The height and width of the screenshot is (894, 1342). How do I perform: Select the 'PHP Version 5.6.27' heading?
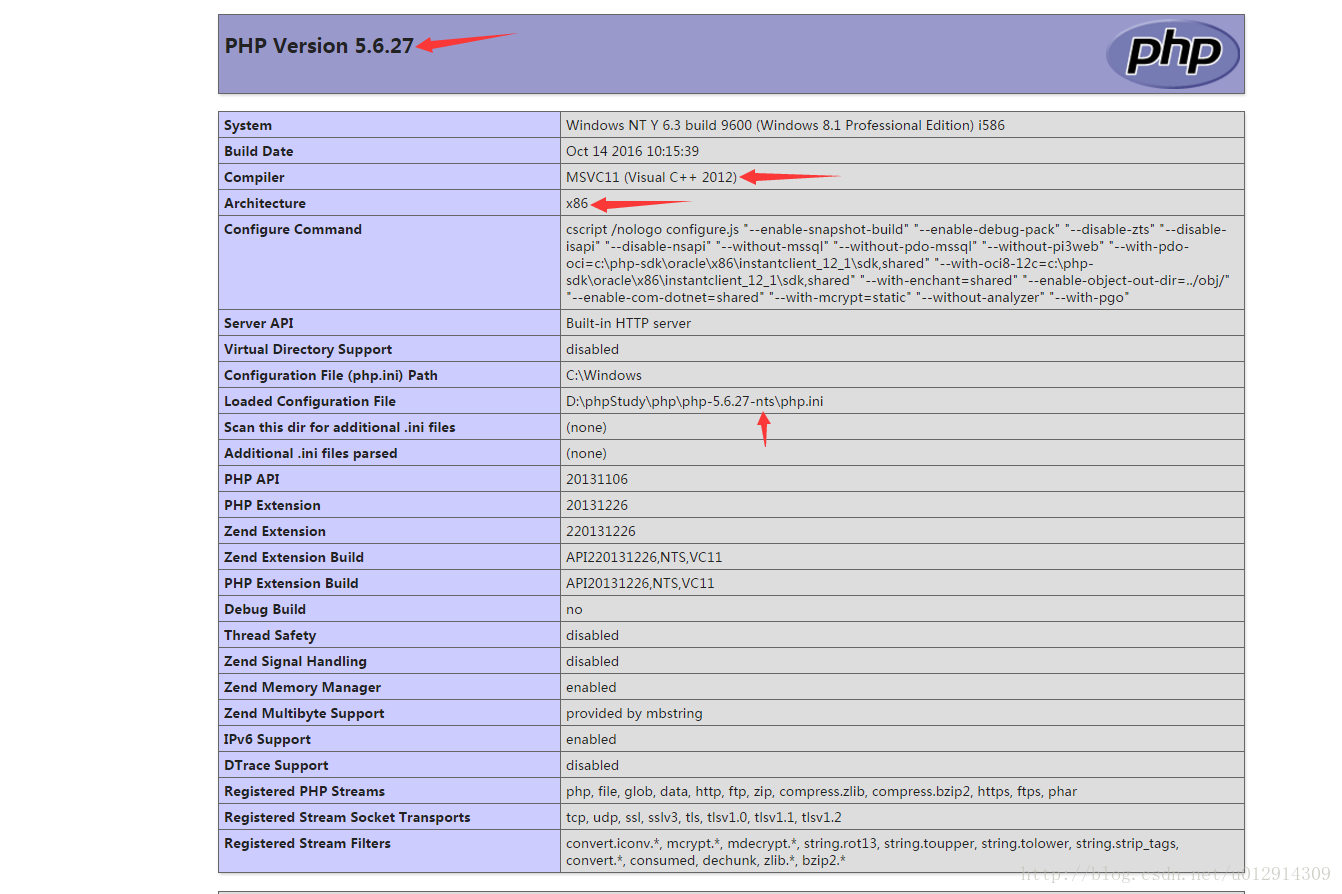point(318,46)
